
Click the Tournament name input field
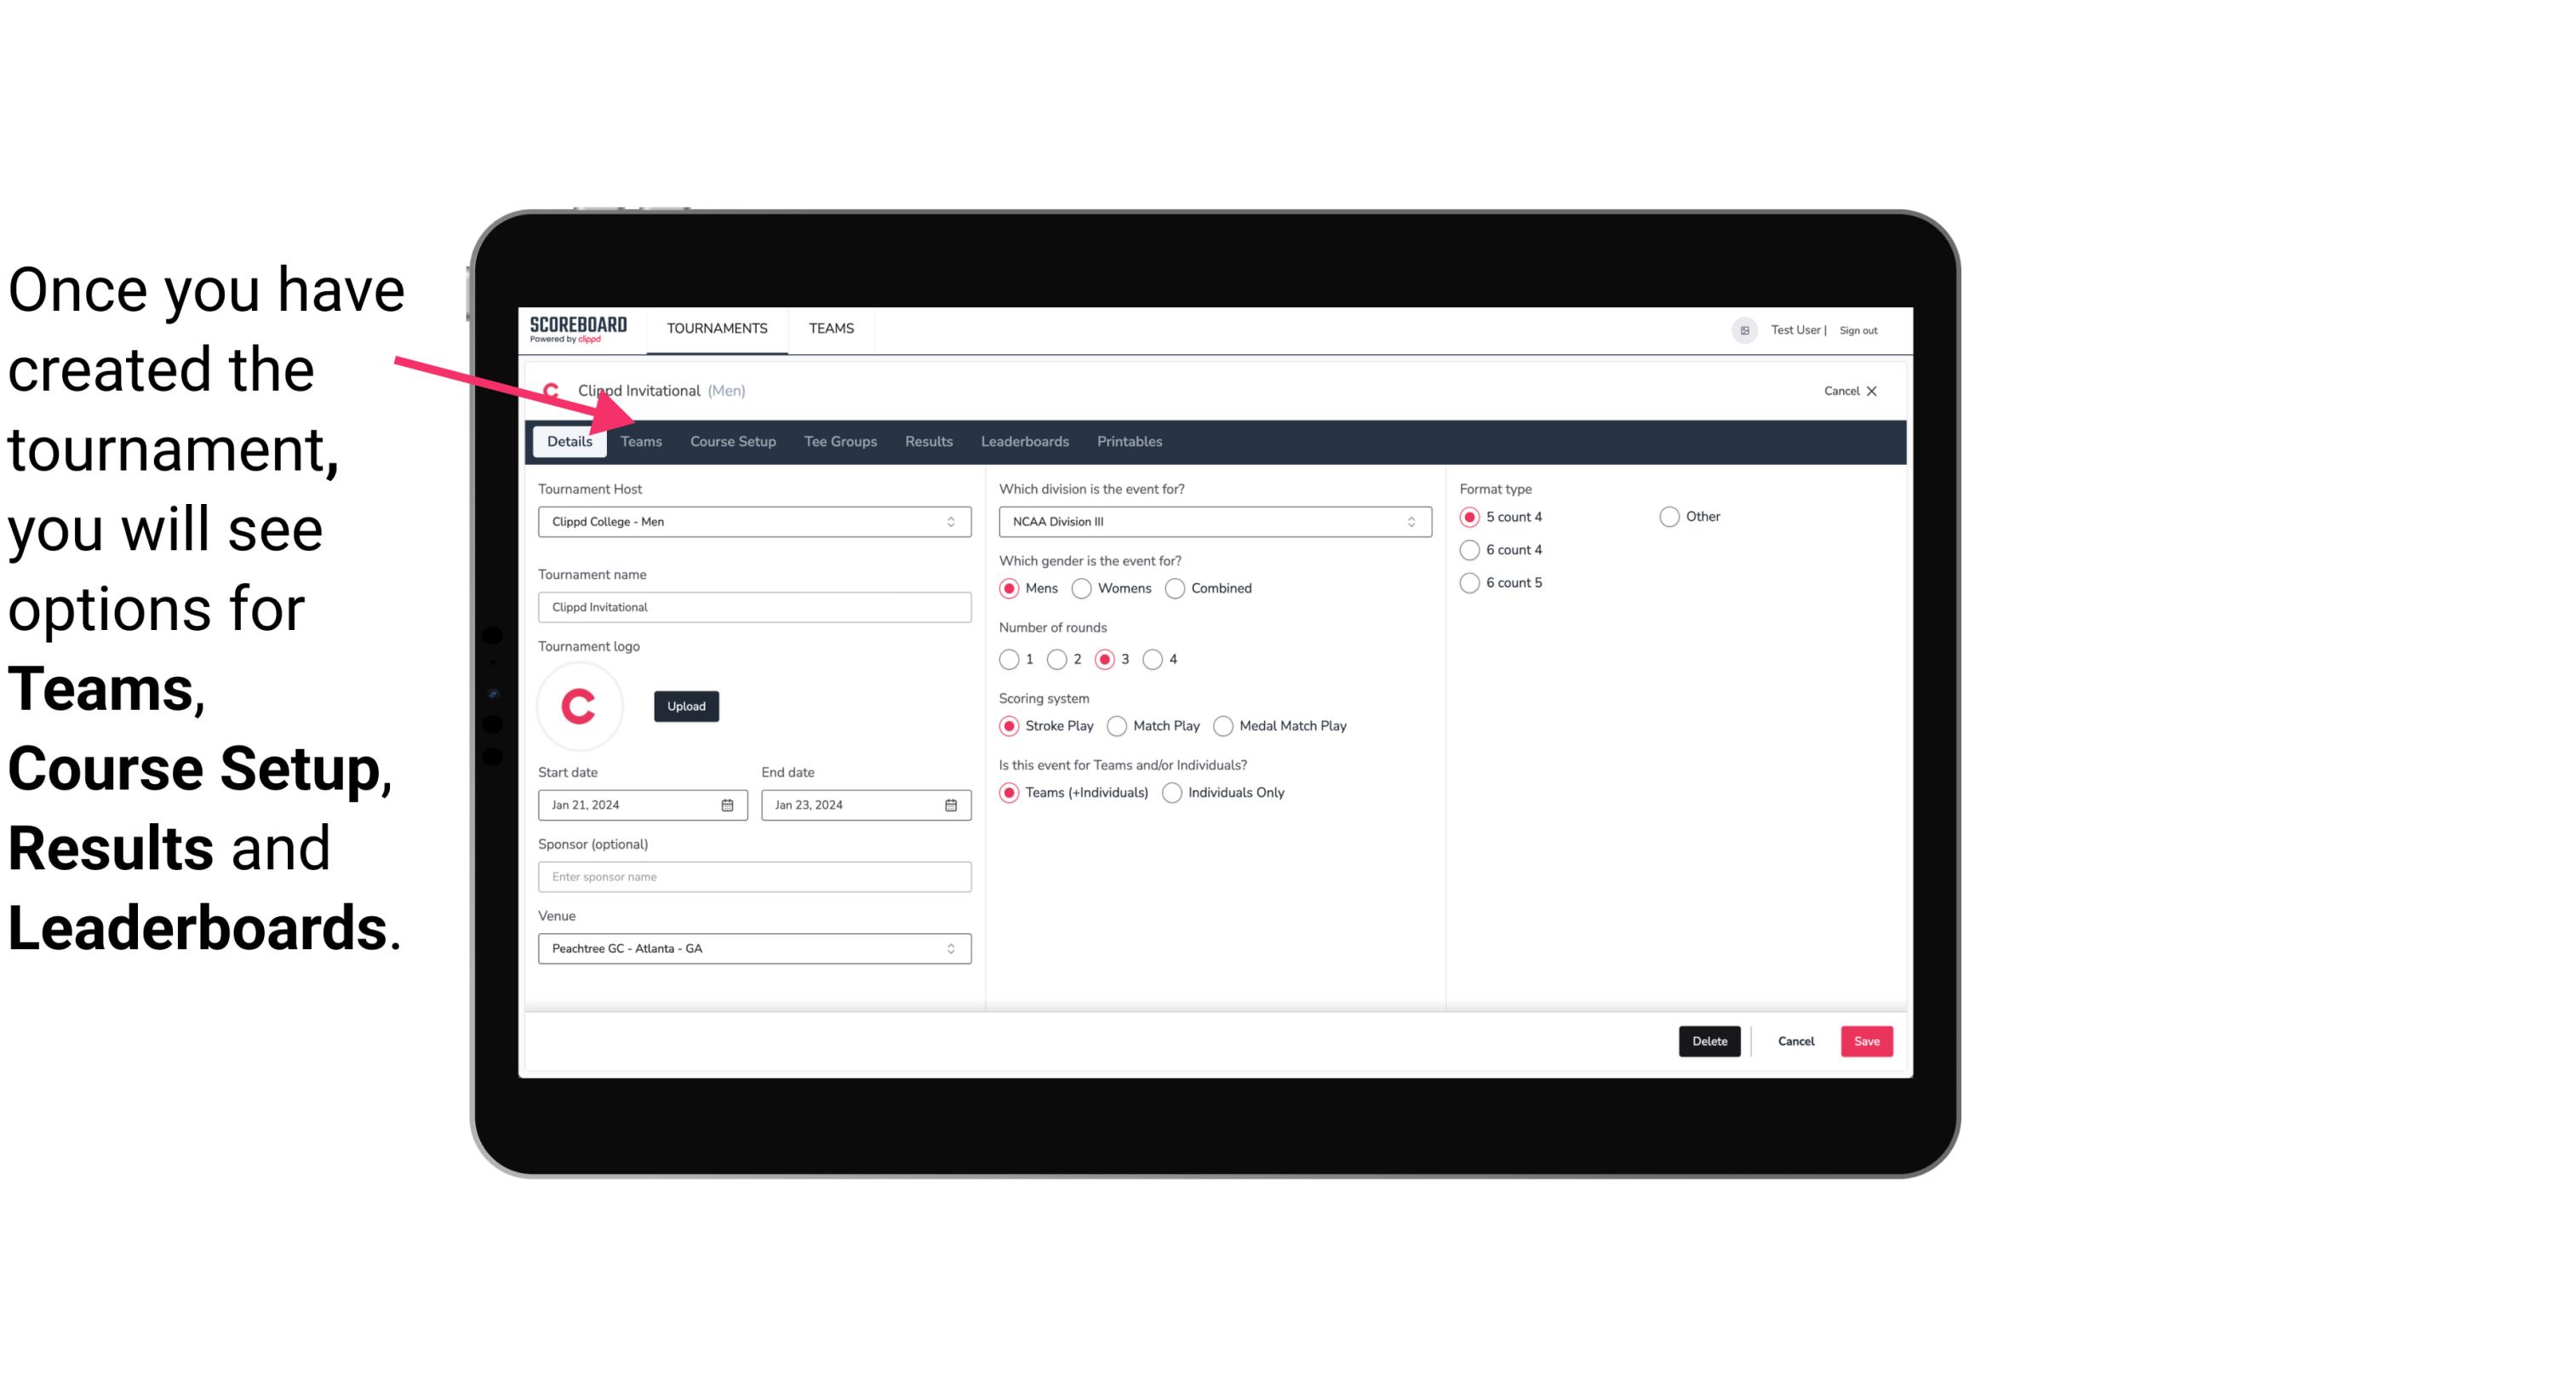pyautogui.click(x=753, y=606)
